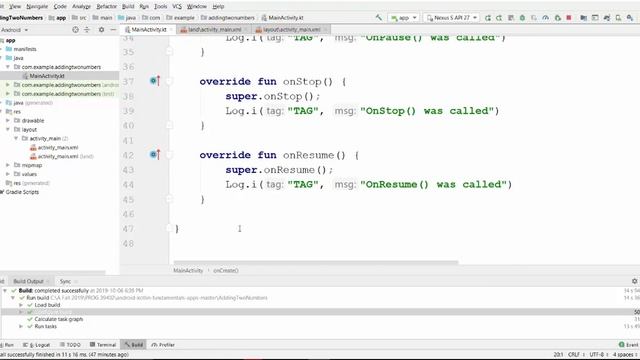Click the MainActivity breadcrumb below the editor
The height and width of the screenshot is (360, 640).
(188, 270)
